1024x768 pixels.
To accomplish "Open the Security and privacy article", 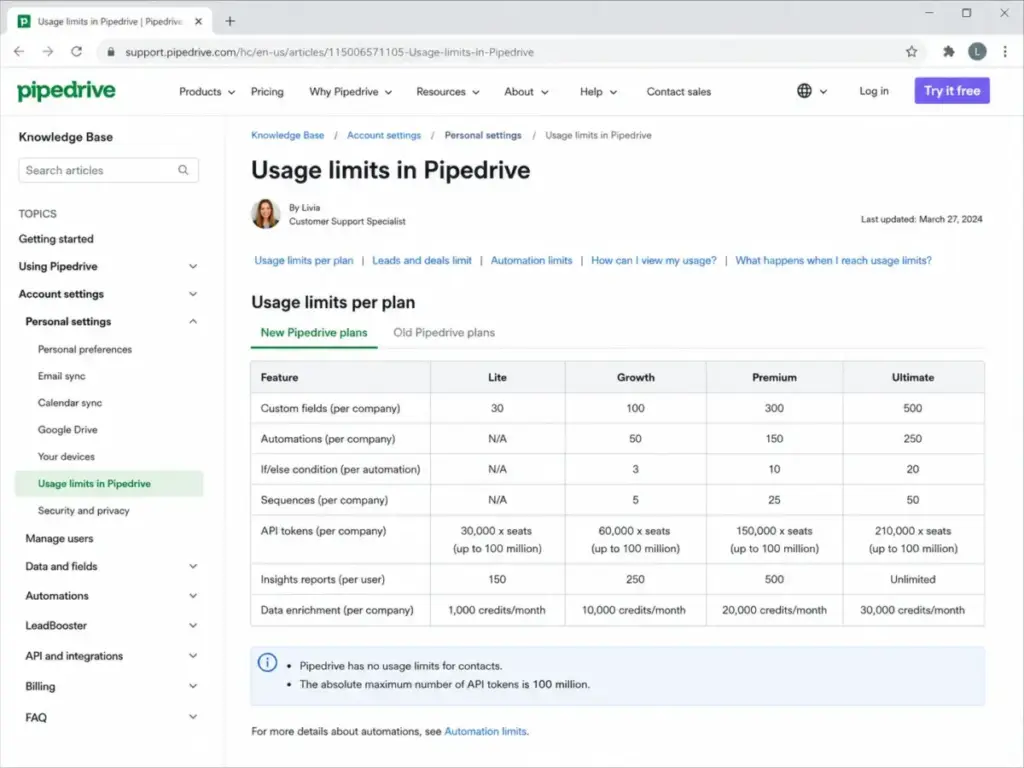I will (84, 511).
